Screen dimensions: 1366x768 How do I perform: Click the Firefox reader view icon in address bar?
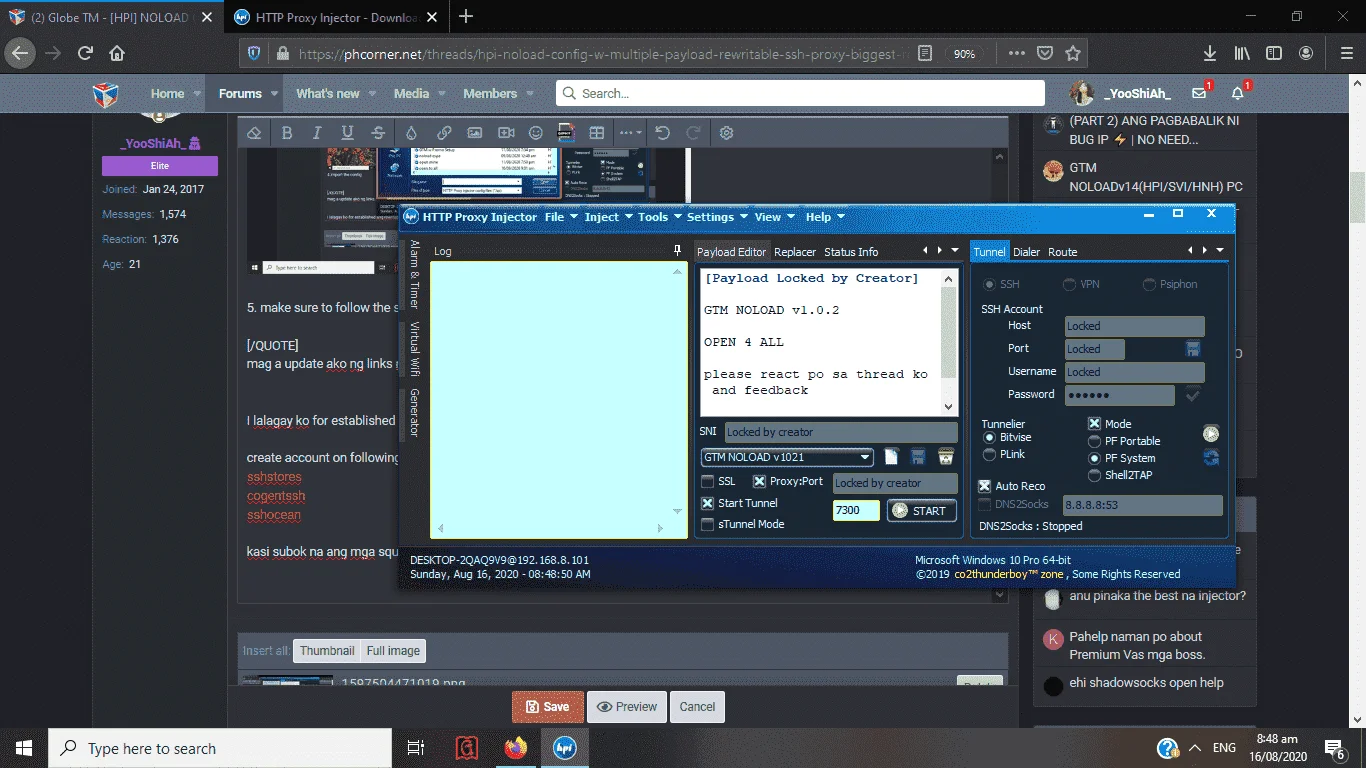click(925, 53)
